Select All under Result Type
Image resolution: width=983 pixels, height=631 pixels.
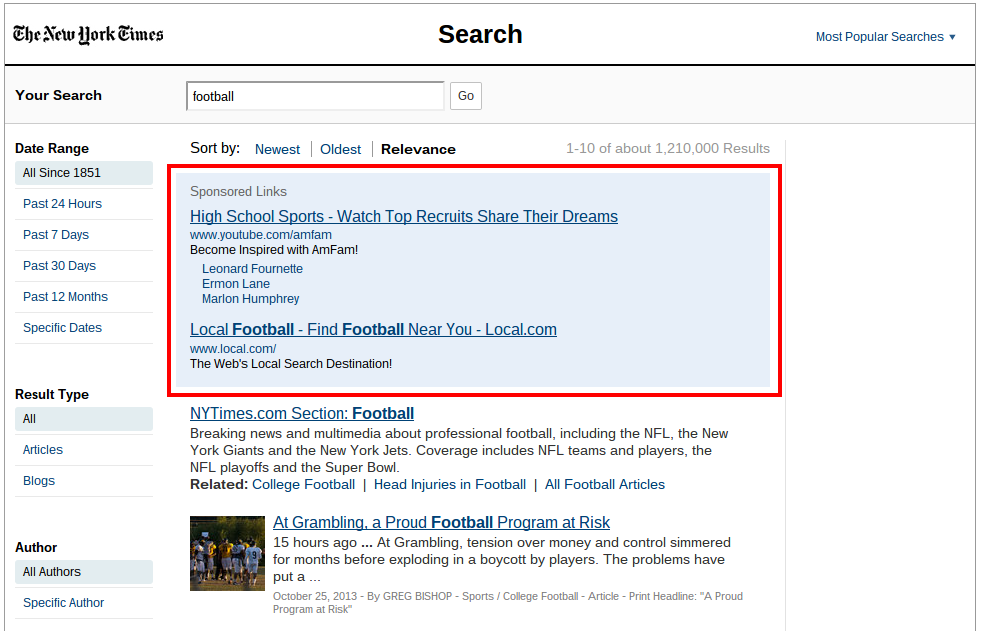tap(84, 419)
